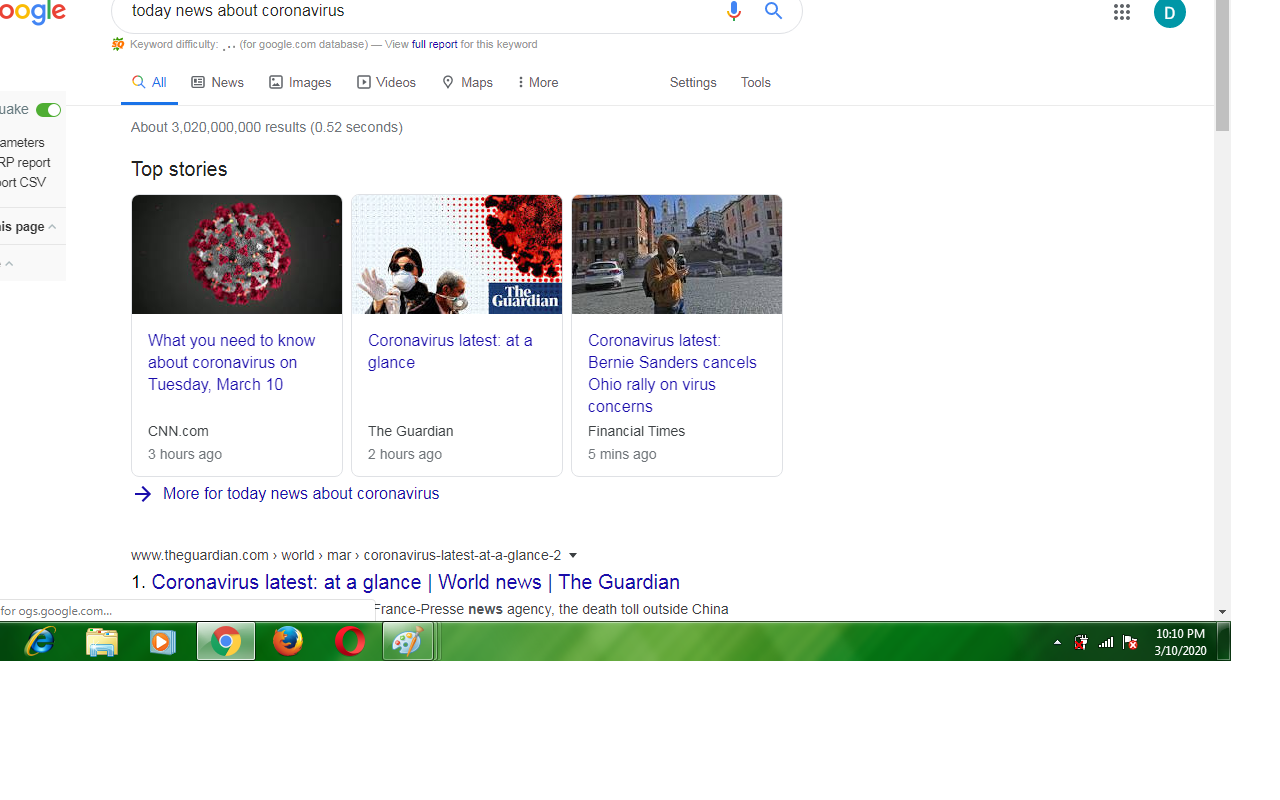Click the Keyword difficulty extension icon
Viewport: 1280px width, 800px height.
(118, 44)
